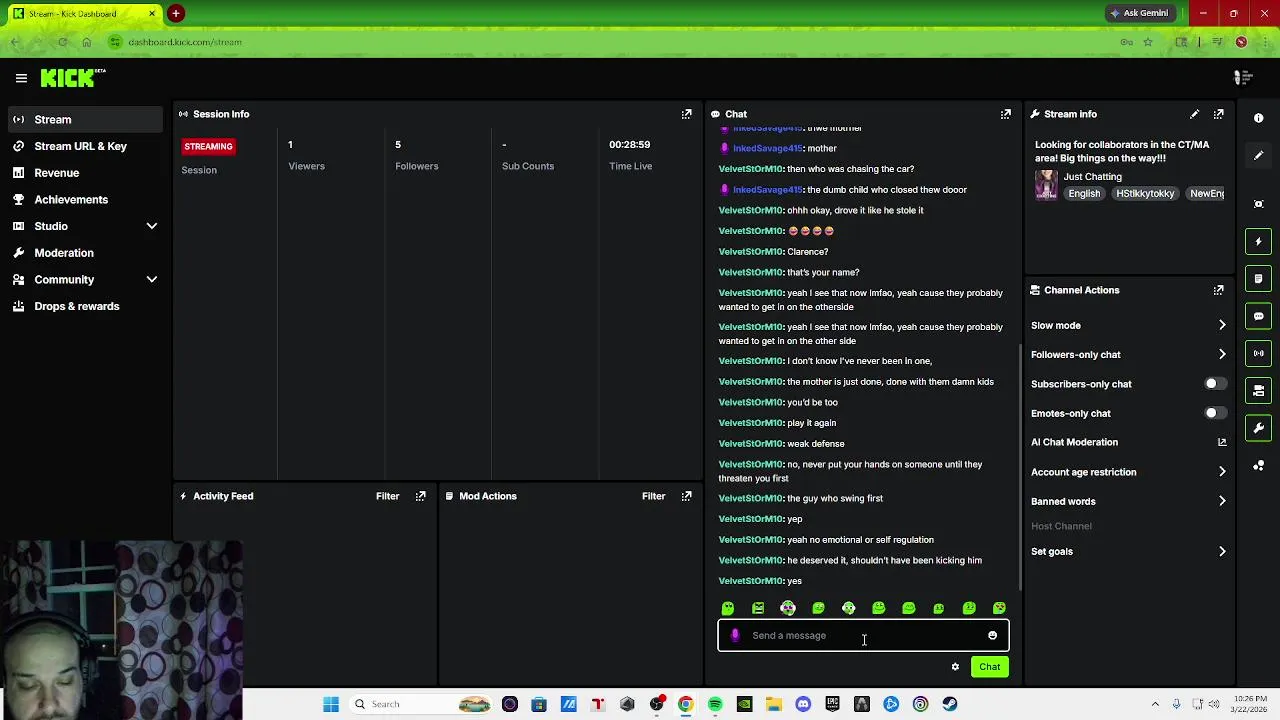Open the emoji picker in message box

[992, 636]
